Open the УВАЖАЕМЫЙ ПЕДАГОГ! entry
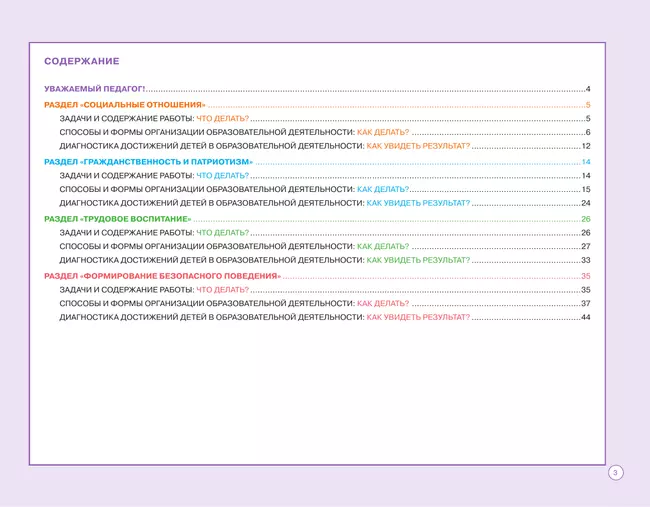Image resolution: width=650 pixels, height=507 pixels. tap(95, 90)
